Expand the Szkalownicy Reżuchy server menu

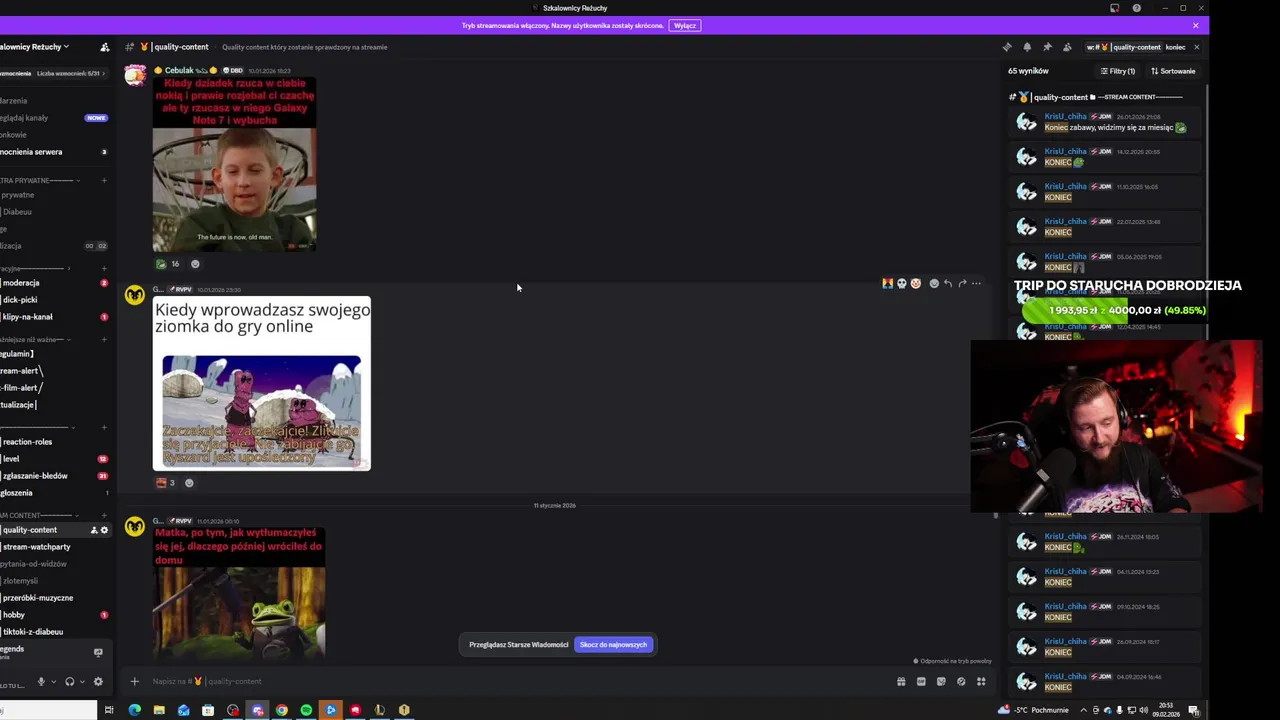coord(35,47)
